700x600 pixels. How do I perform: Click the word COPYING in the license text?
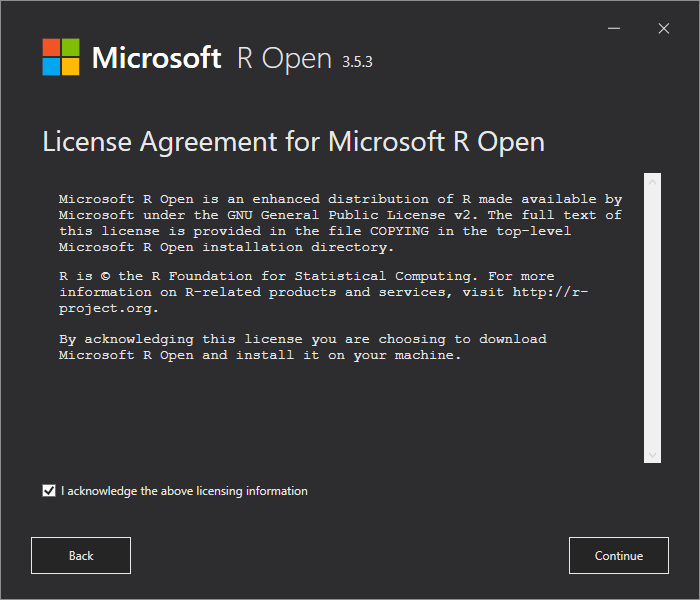coord(399,231)
